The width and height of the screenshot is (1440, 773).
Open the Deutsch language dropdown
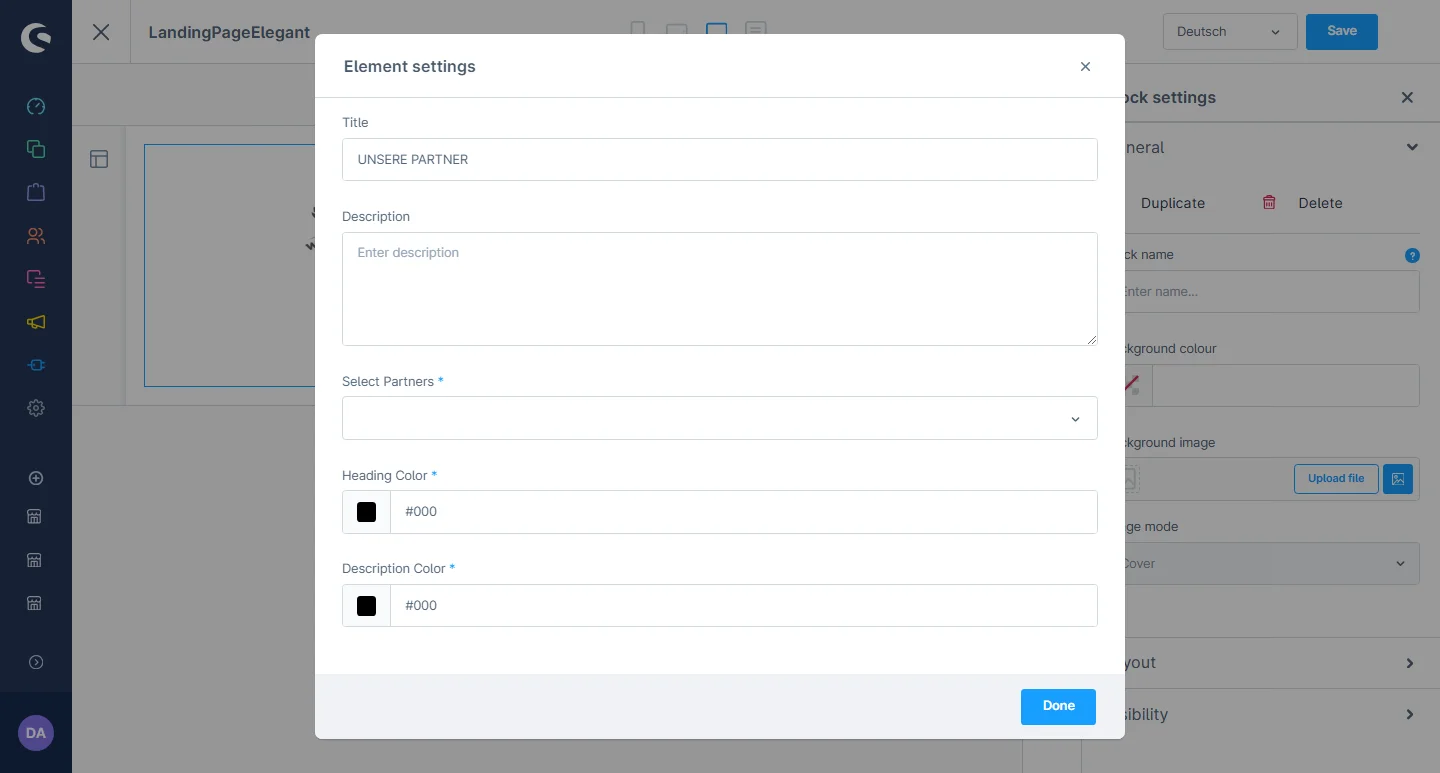(1229, 32)
